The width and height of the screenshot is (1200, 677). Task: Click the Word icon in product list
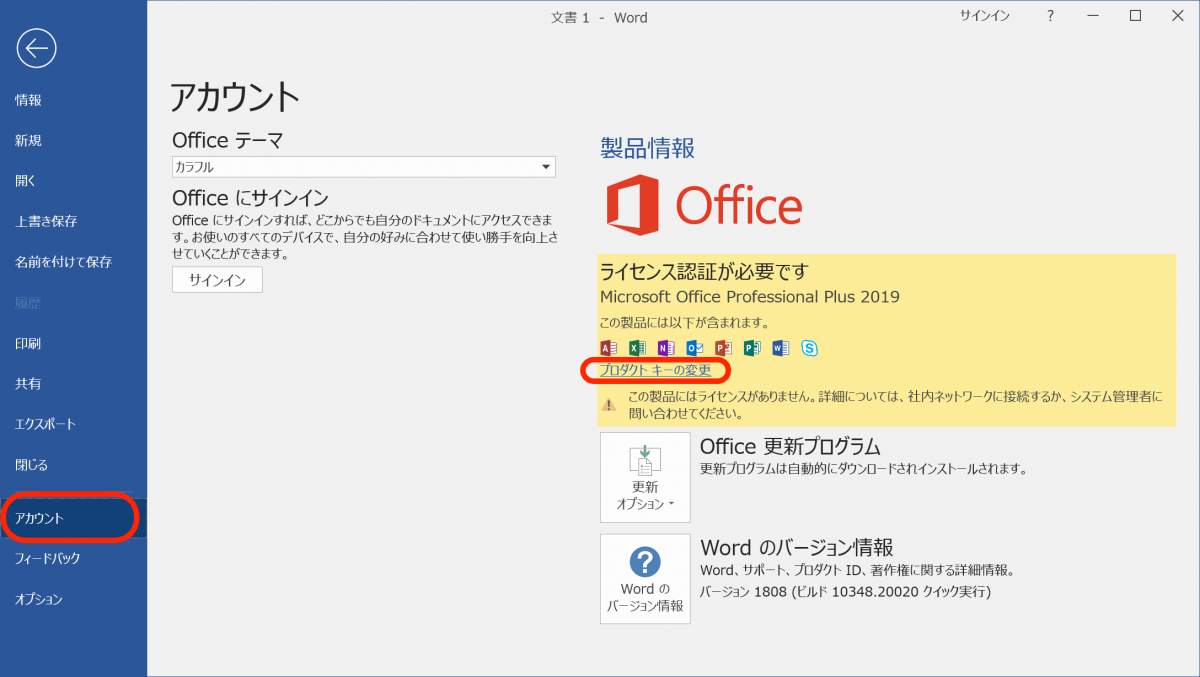pyautogui.click(x=781, y=348)
